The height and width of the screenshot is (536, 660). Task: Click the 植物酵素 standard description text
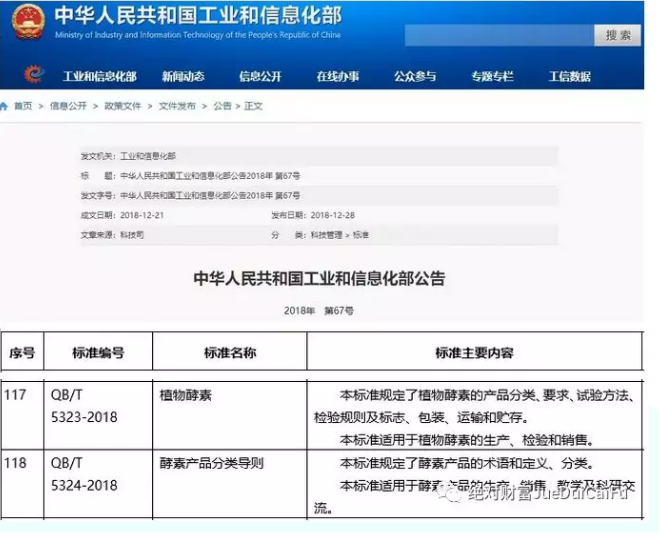[x=475, y=418]
